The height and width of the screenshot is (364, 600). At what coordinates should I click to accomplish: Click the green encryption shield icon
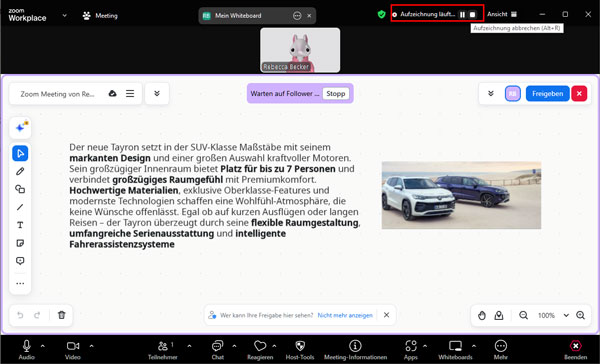point(382,14)
